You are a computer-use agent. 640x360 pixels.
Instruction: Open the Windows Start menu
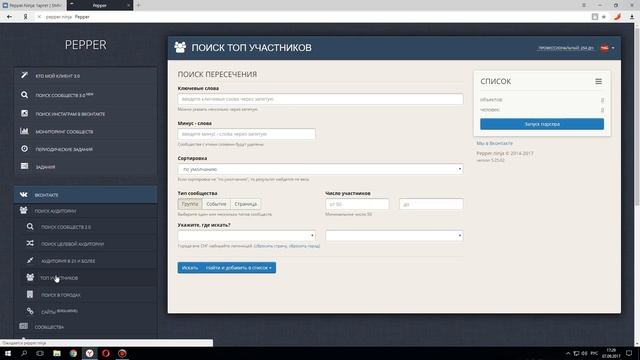[8, 353]
